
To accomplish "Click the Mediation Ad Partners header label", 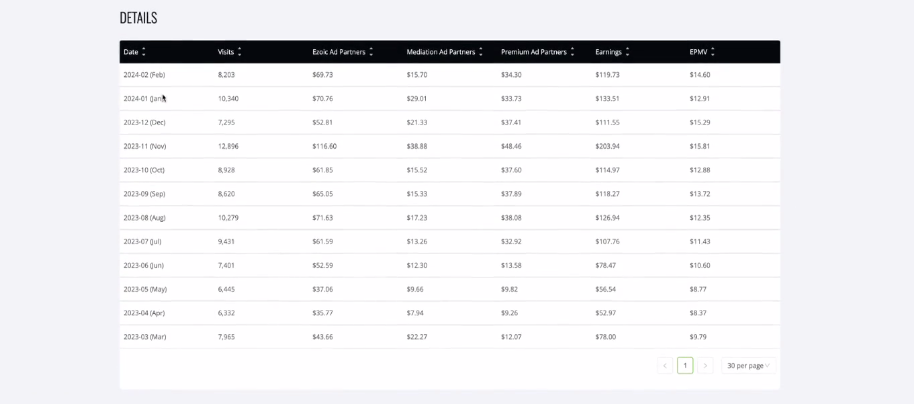I will pos(441,52).
